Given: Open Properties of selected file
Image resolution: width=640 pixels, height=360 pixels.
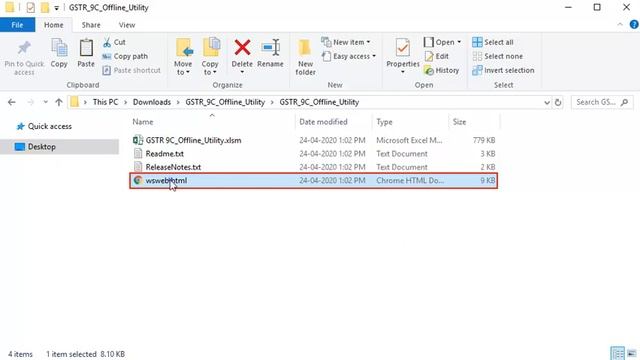Looking at the screenshot, I should point(402,52).
